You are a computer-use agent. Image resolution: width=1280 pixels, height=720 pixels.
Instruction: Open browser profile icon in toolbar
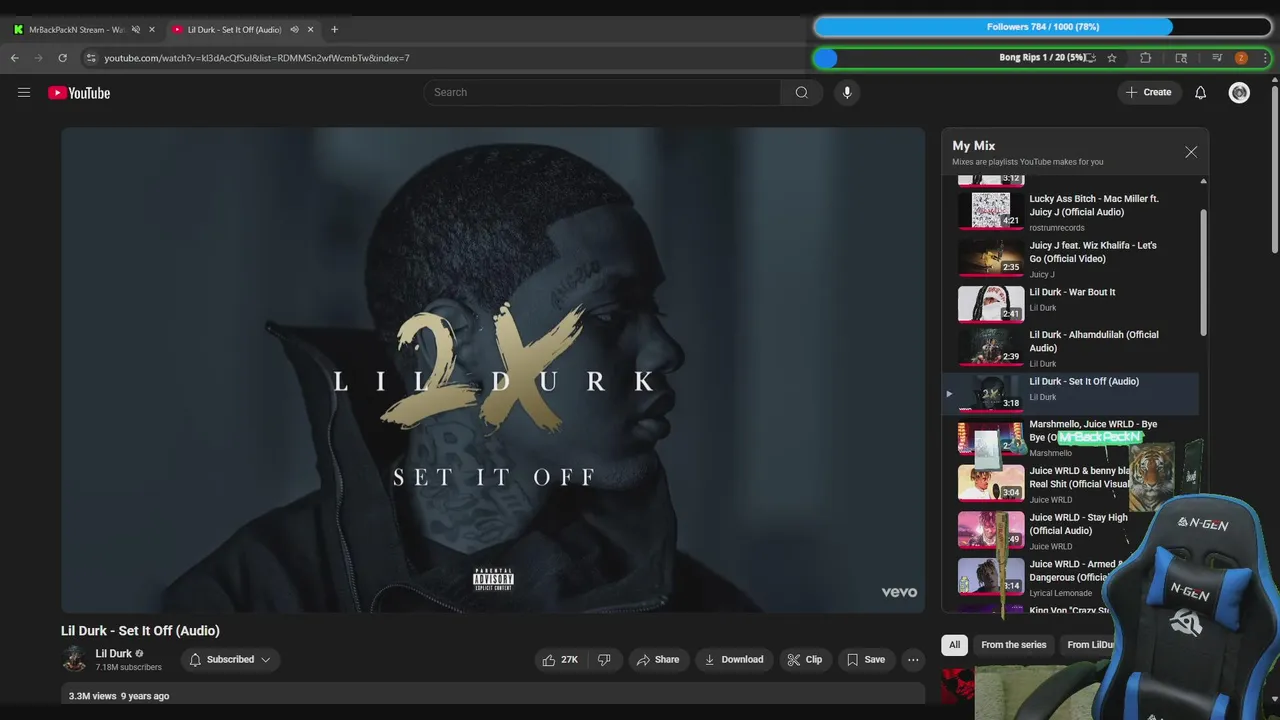1241,58
